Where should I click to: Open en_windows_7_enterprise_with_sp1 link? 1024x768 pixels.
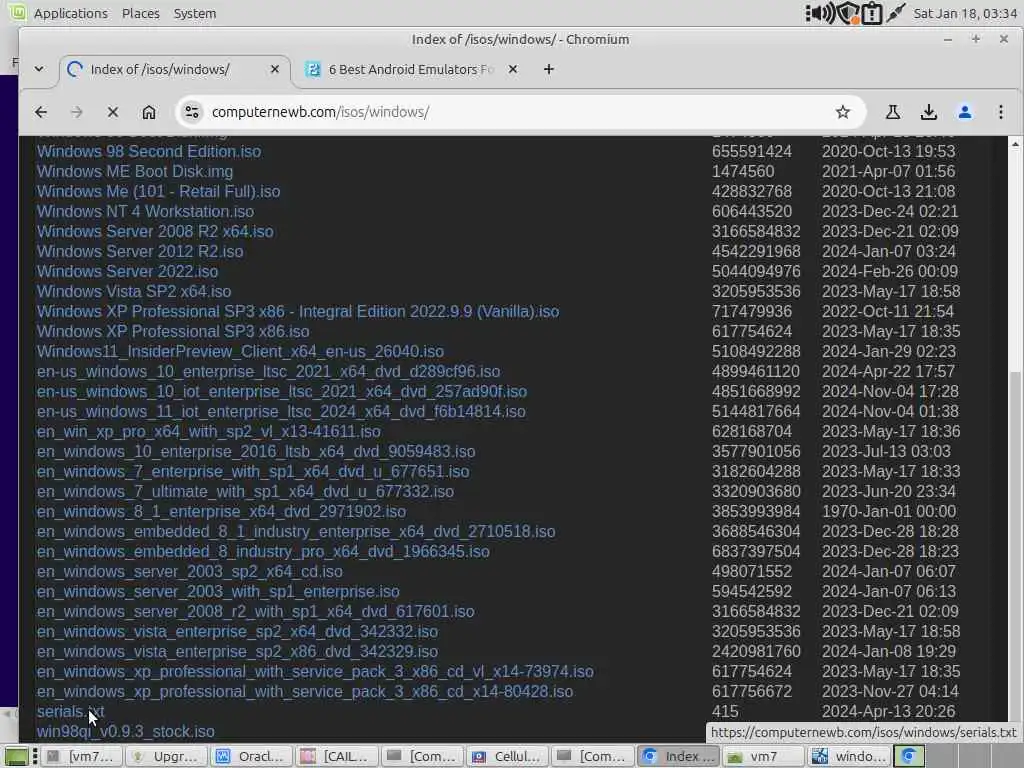pos(253,472)
